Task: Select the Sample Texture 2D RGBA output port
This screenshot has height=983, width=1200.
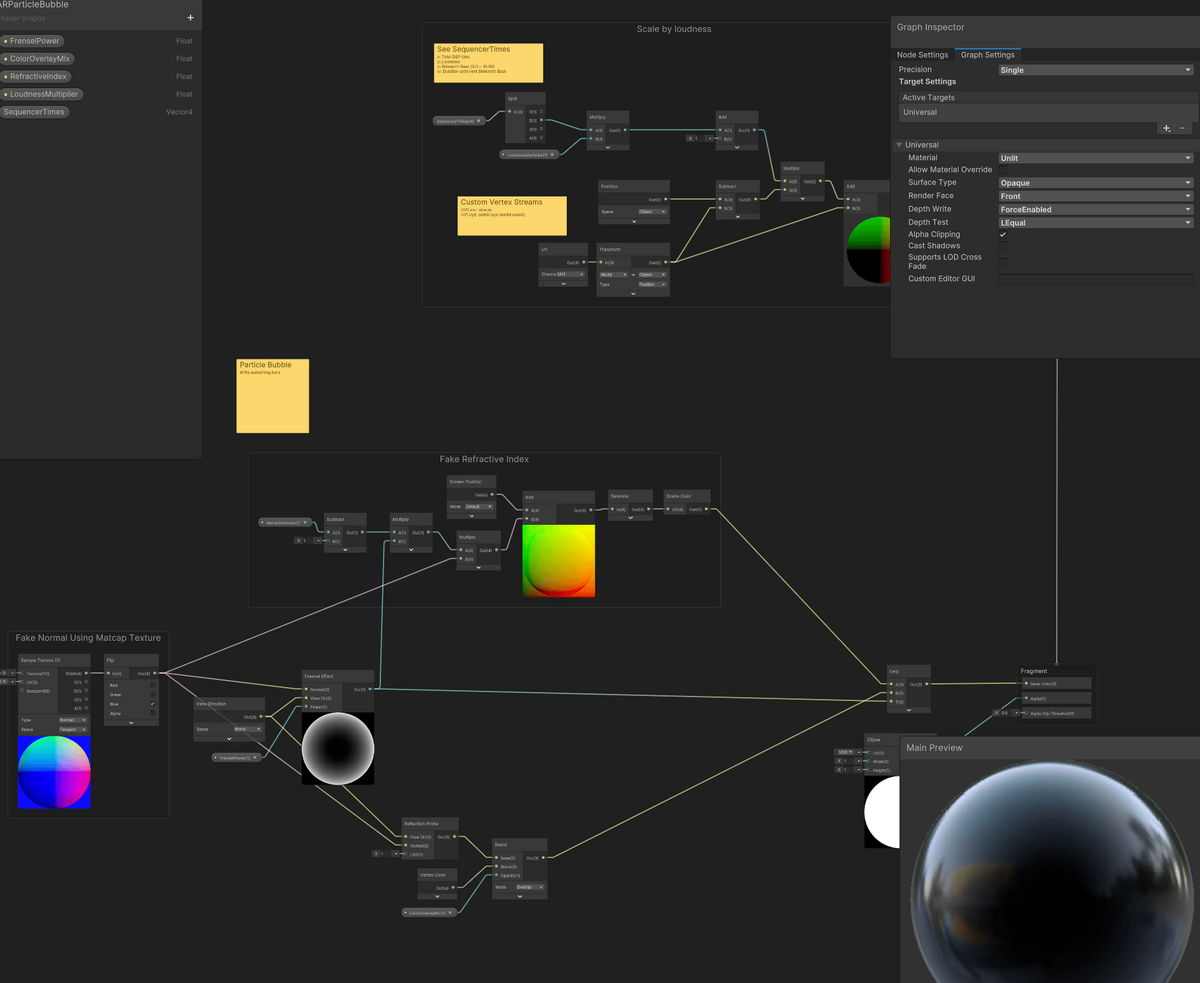Action: click(x=87, y=673)
